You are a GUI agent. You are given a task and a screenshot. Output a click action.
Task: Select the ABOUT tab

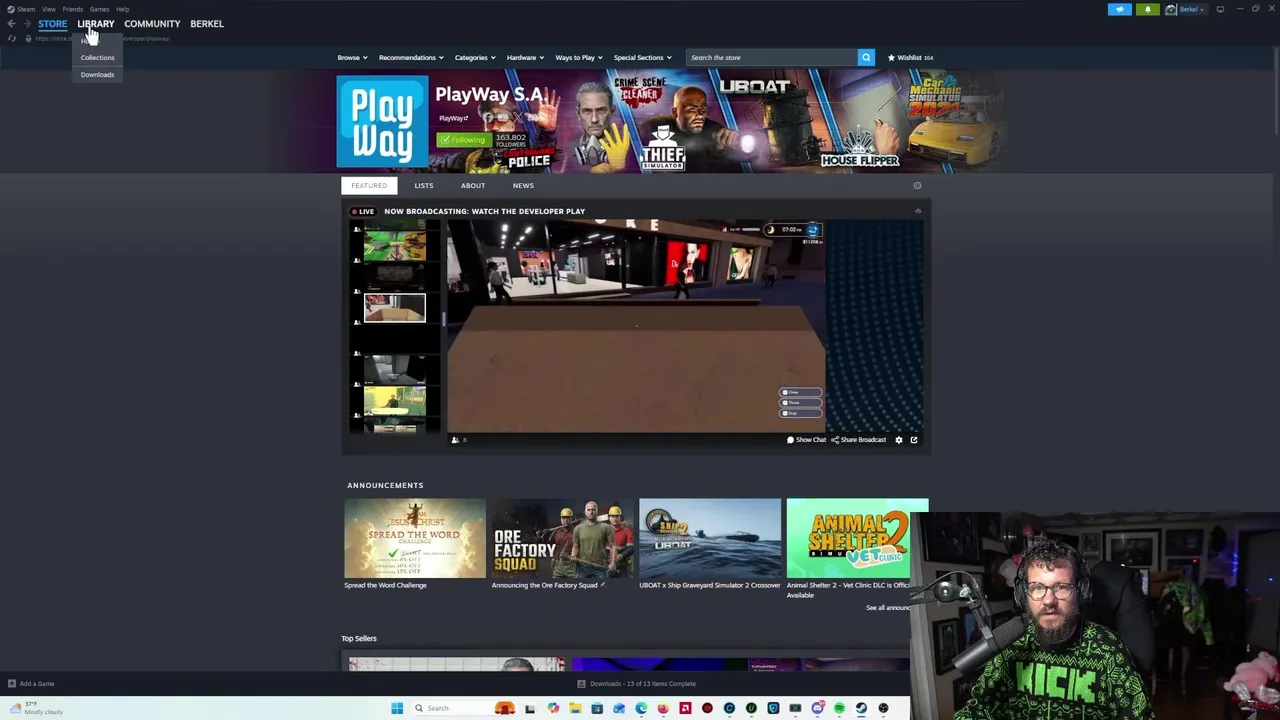pyautogui.click(x=473, y=185)
